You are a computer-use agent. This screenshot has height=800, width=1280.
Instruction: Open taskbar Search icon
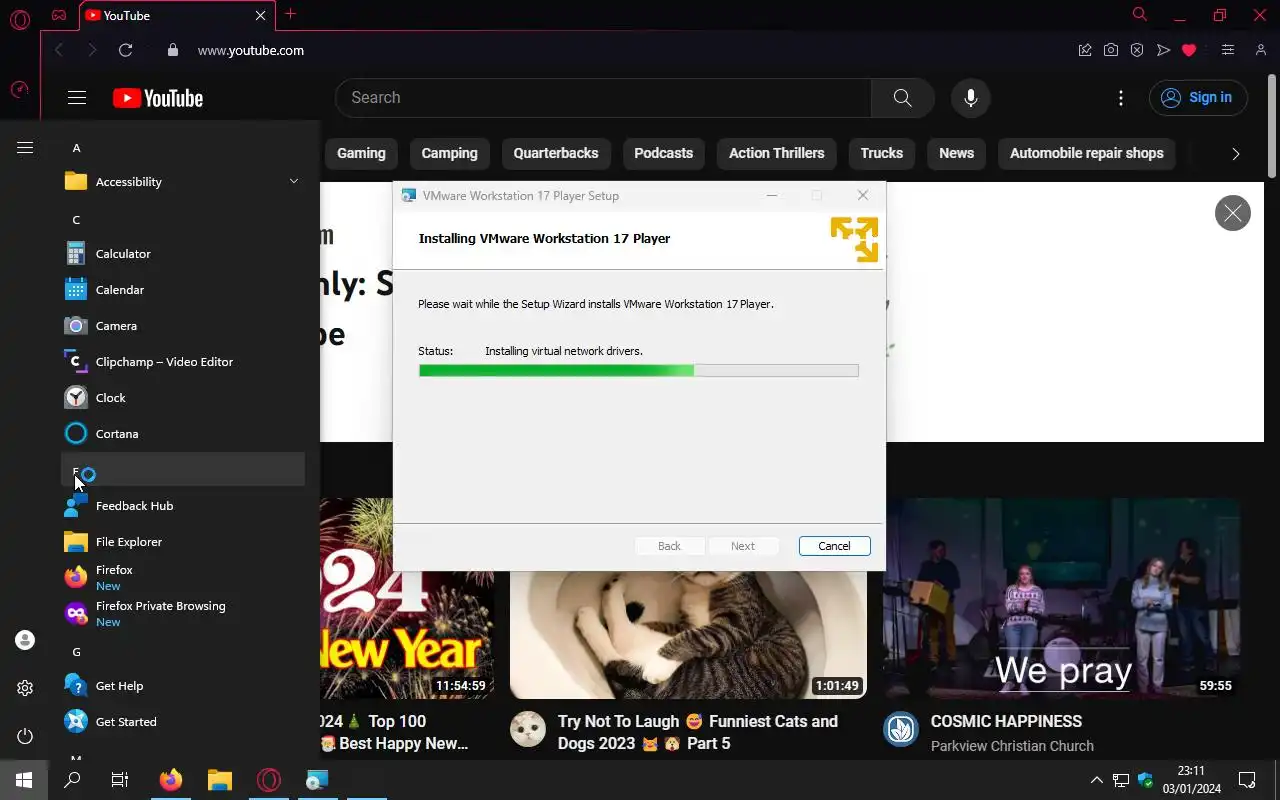72,780
